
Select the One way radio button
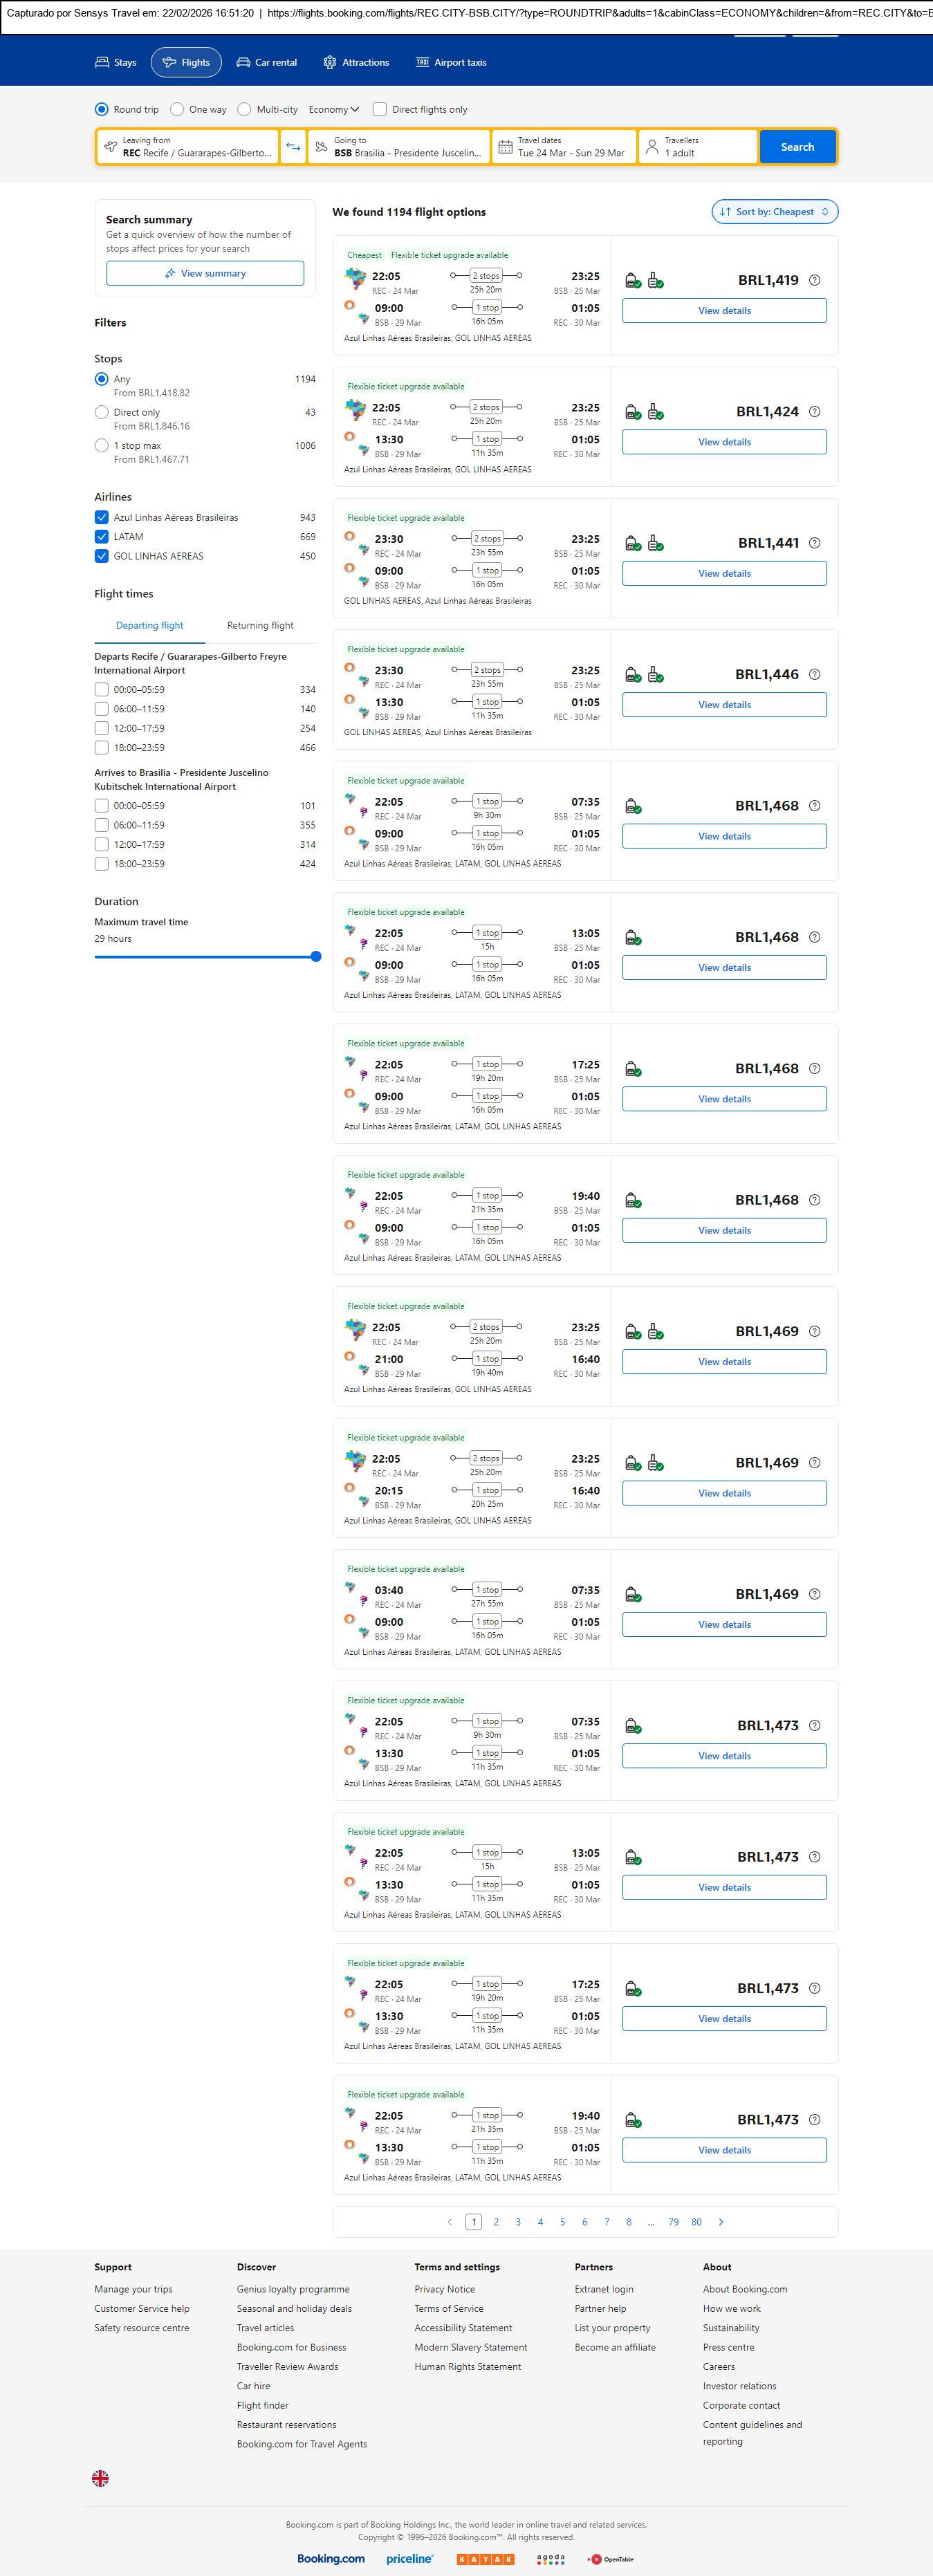tap(177, 110)
